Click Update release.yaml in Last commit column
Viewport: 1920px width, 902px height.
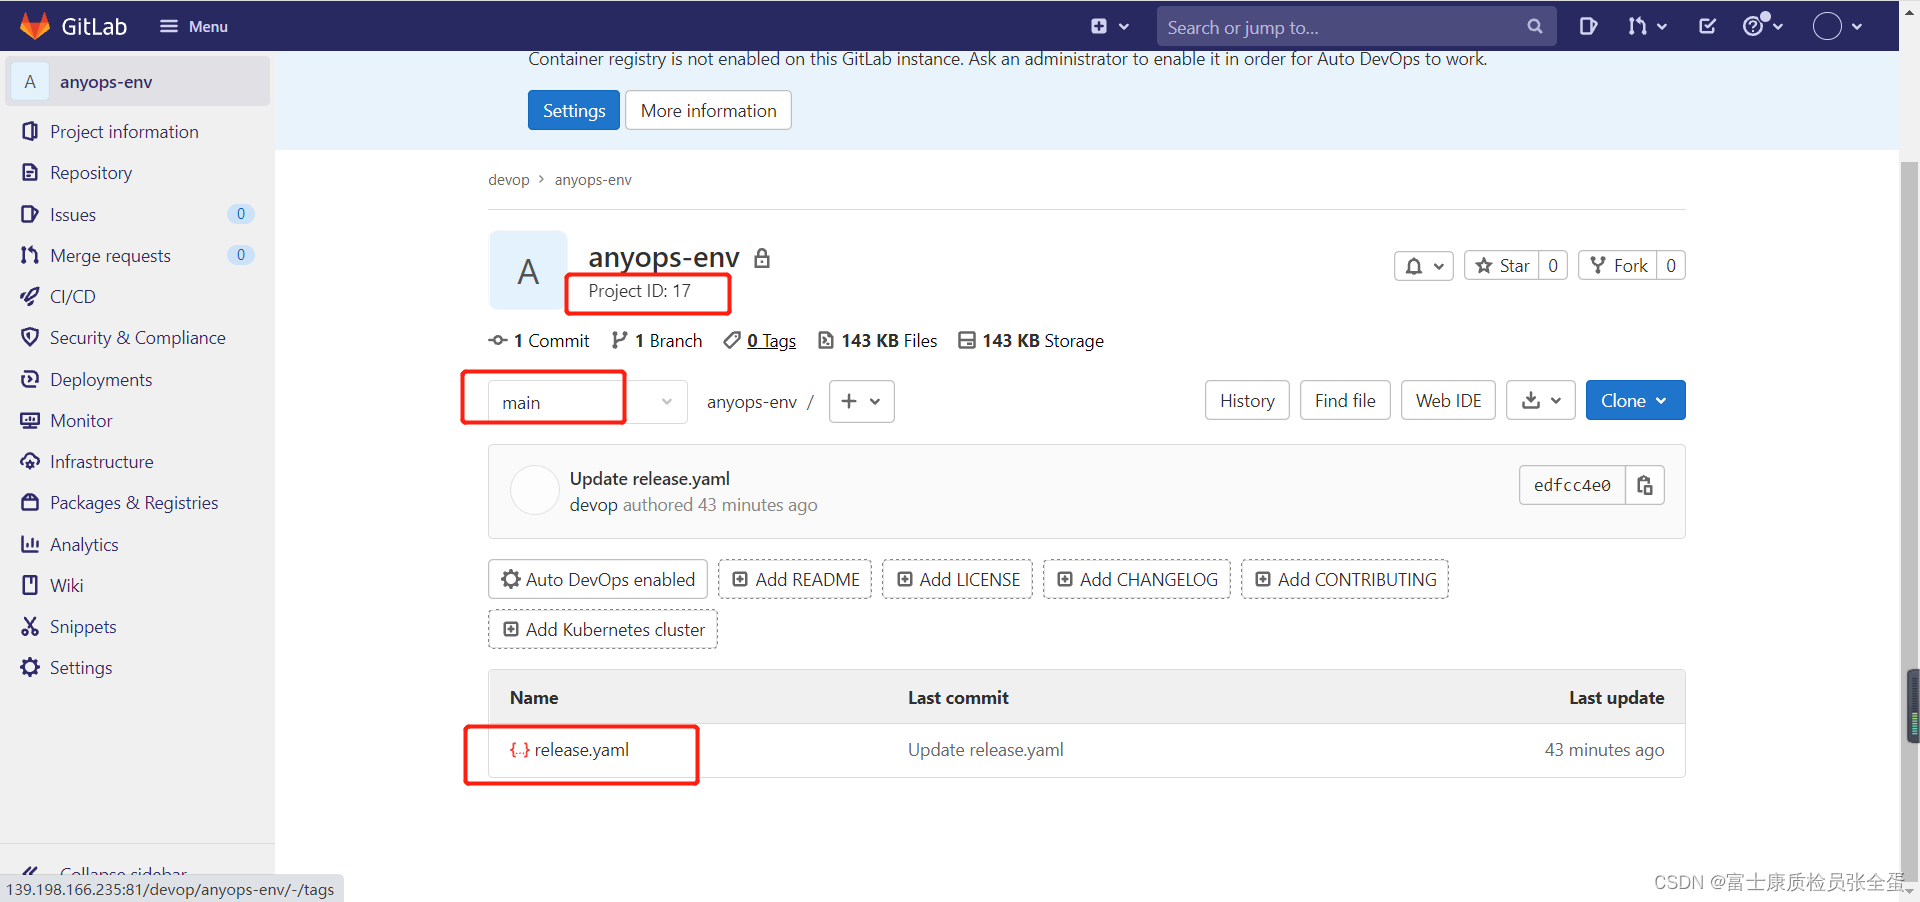pos(986,750)
